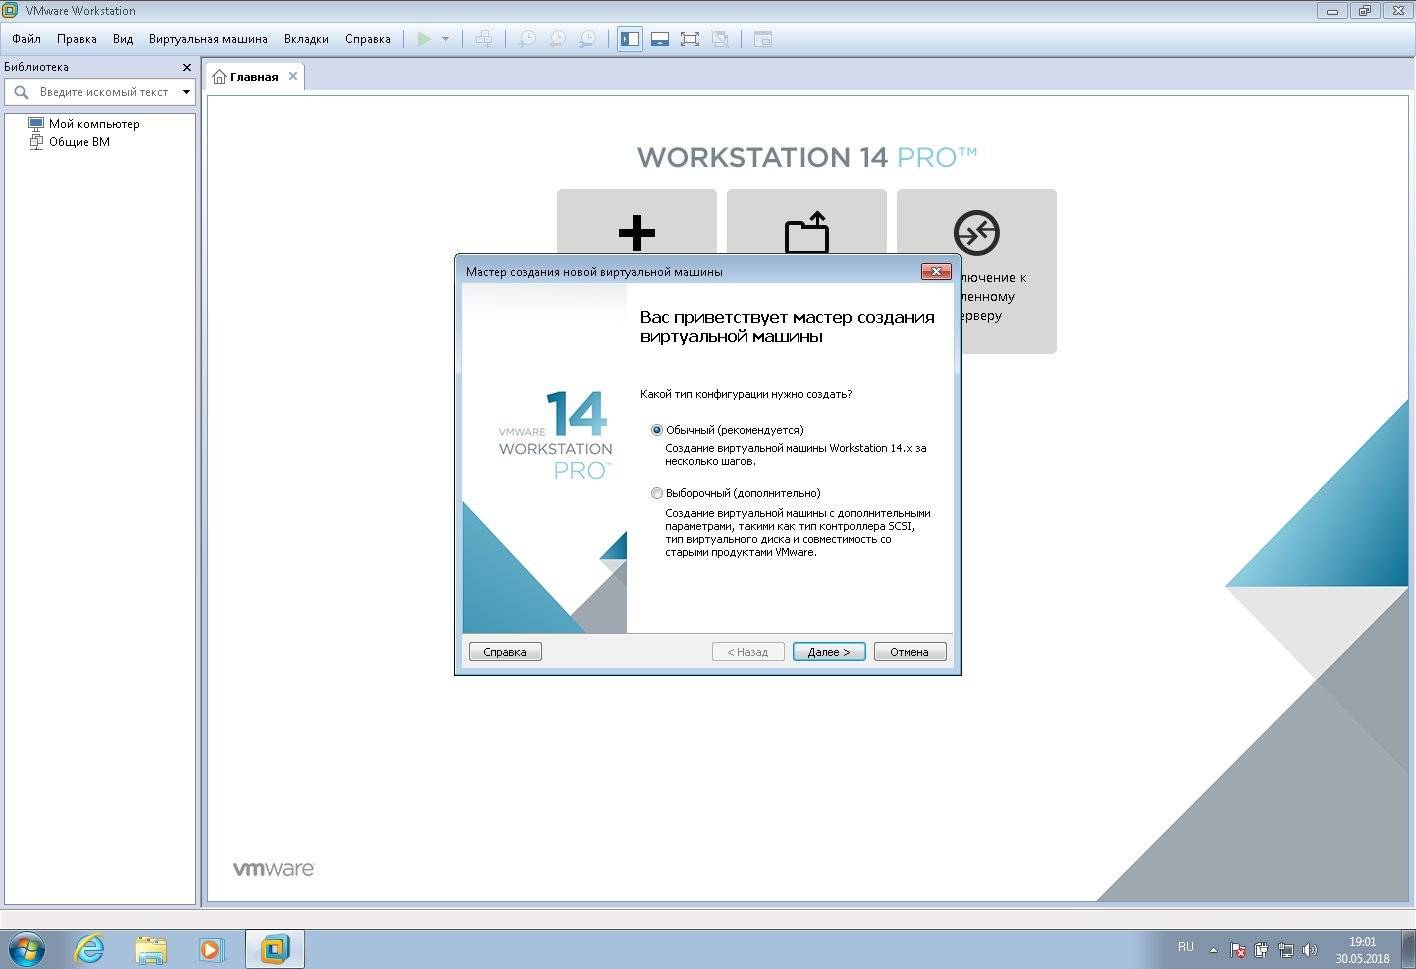Image resolution: width=1416 pixels, height=969 pixels.
Task: Select the Обычный (рекомендуется) radio option
Action: [657, 430]
